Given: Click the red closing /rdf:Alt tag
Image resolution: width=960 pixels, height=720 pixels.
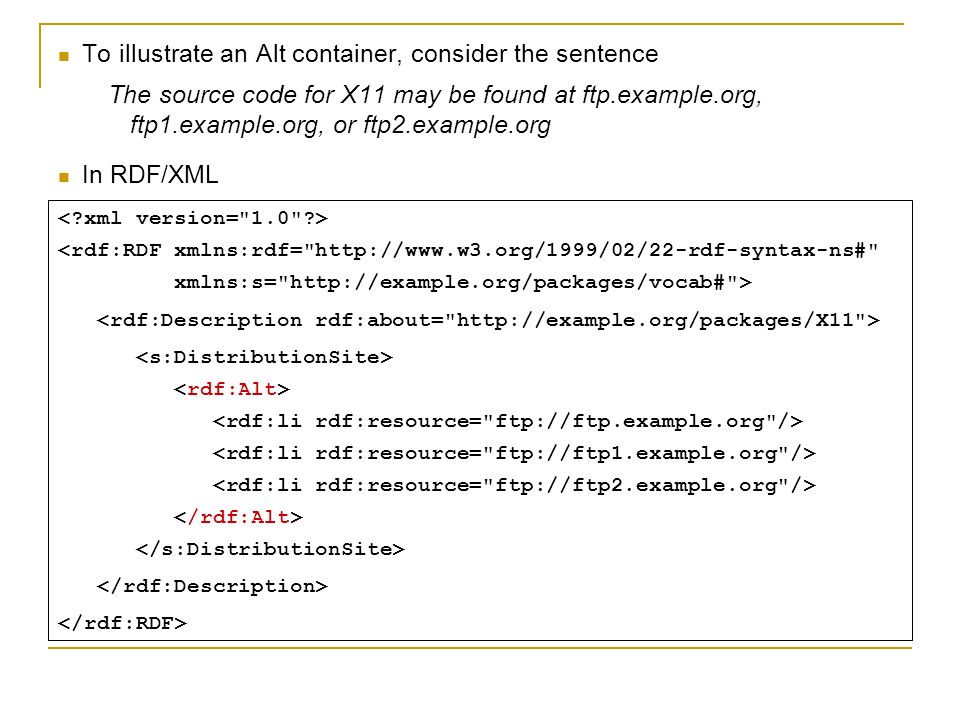Looking at the screenshot, I should (x=238, y=517).
